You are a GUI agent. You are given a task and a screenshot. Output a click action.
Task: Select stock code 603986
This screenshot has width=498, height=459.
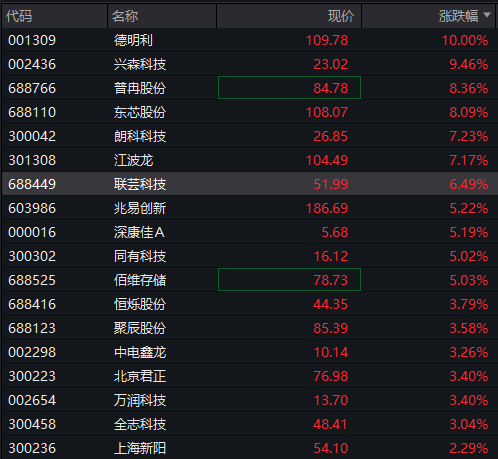pyautogui.click(x=32, y=208)
